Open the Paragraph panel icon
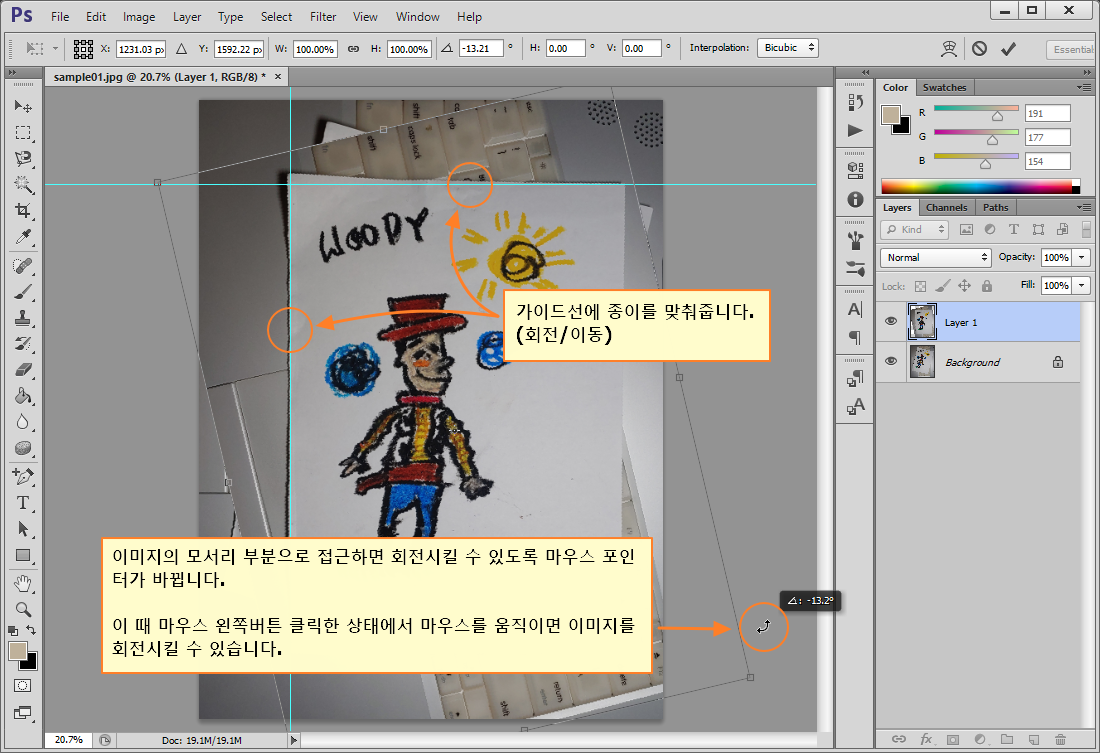 855,338
